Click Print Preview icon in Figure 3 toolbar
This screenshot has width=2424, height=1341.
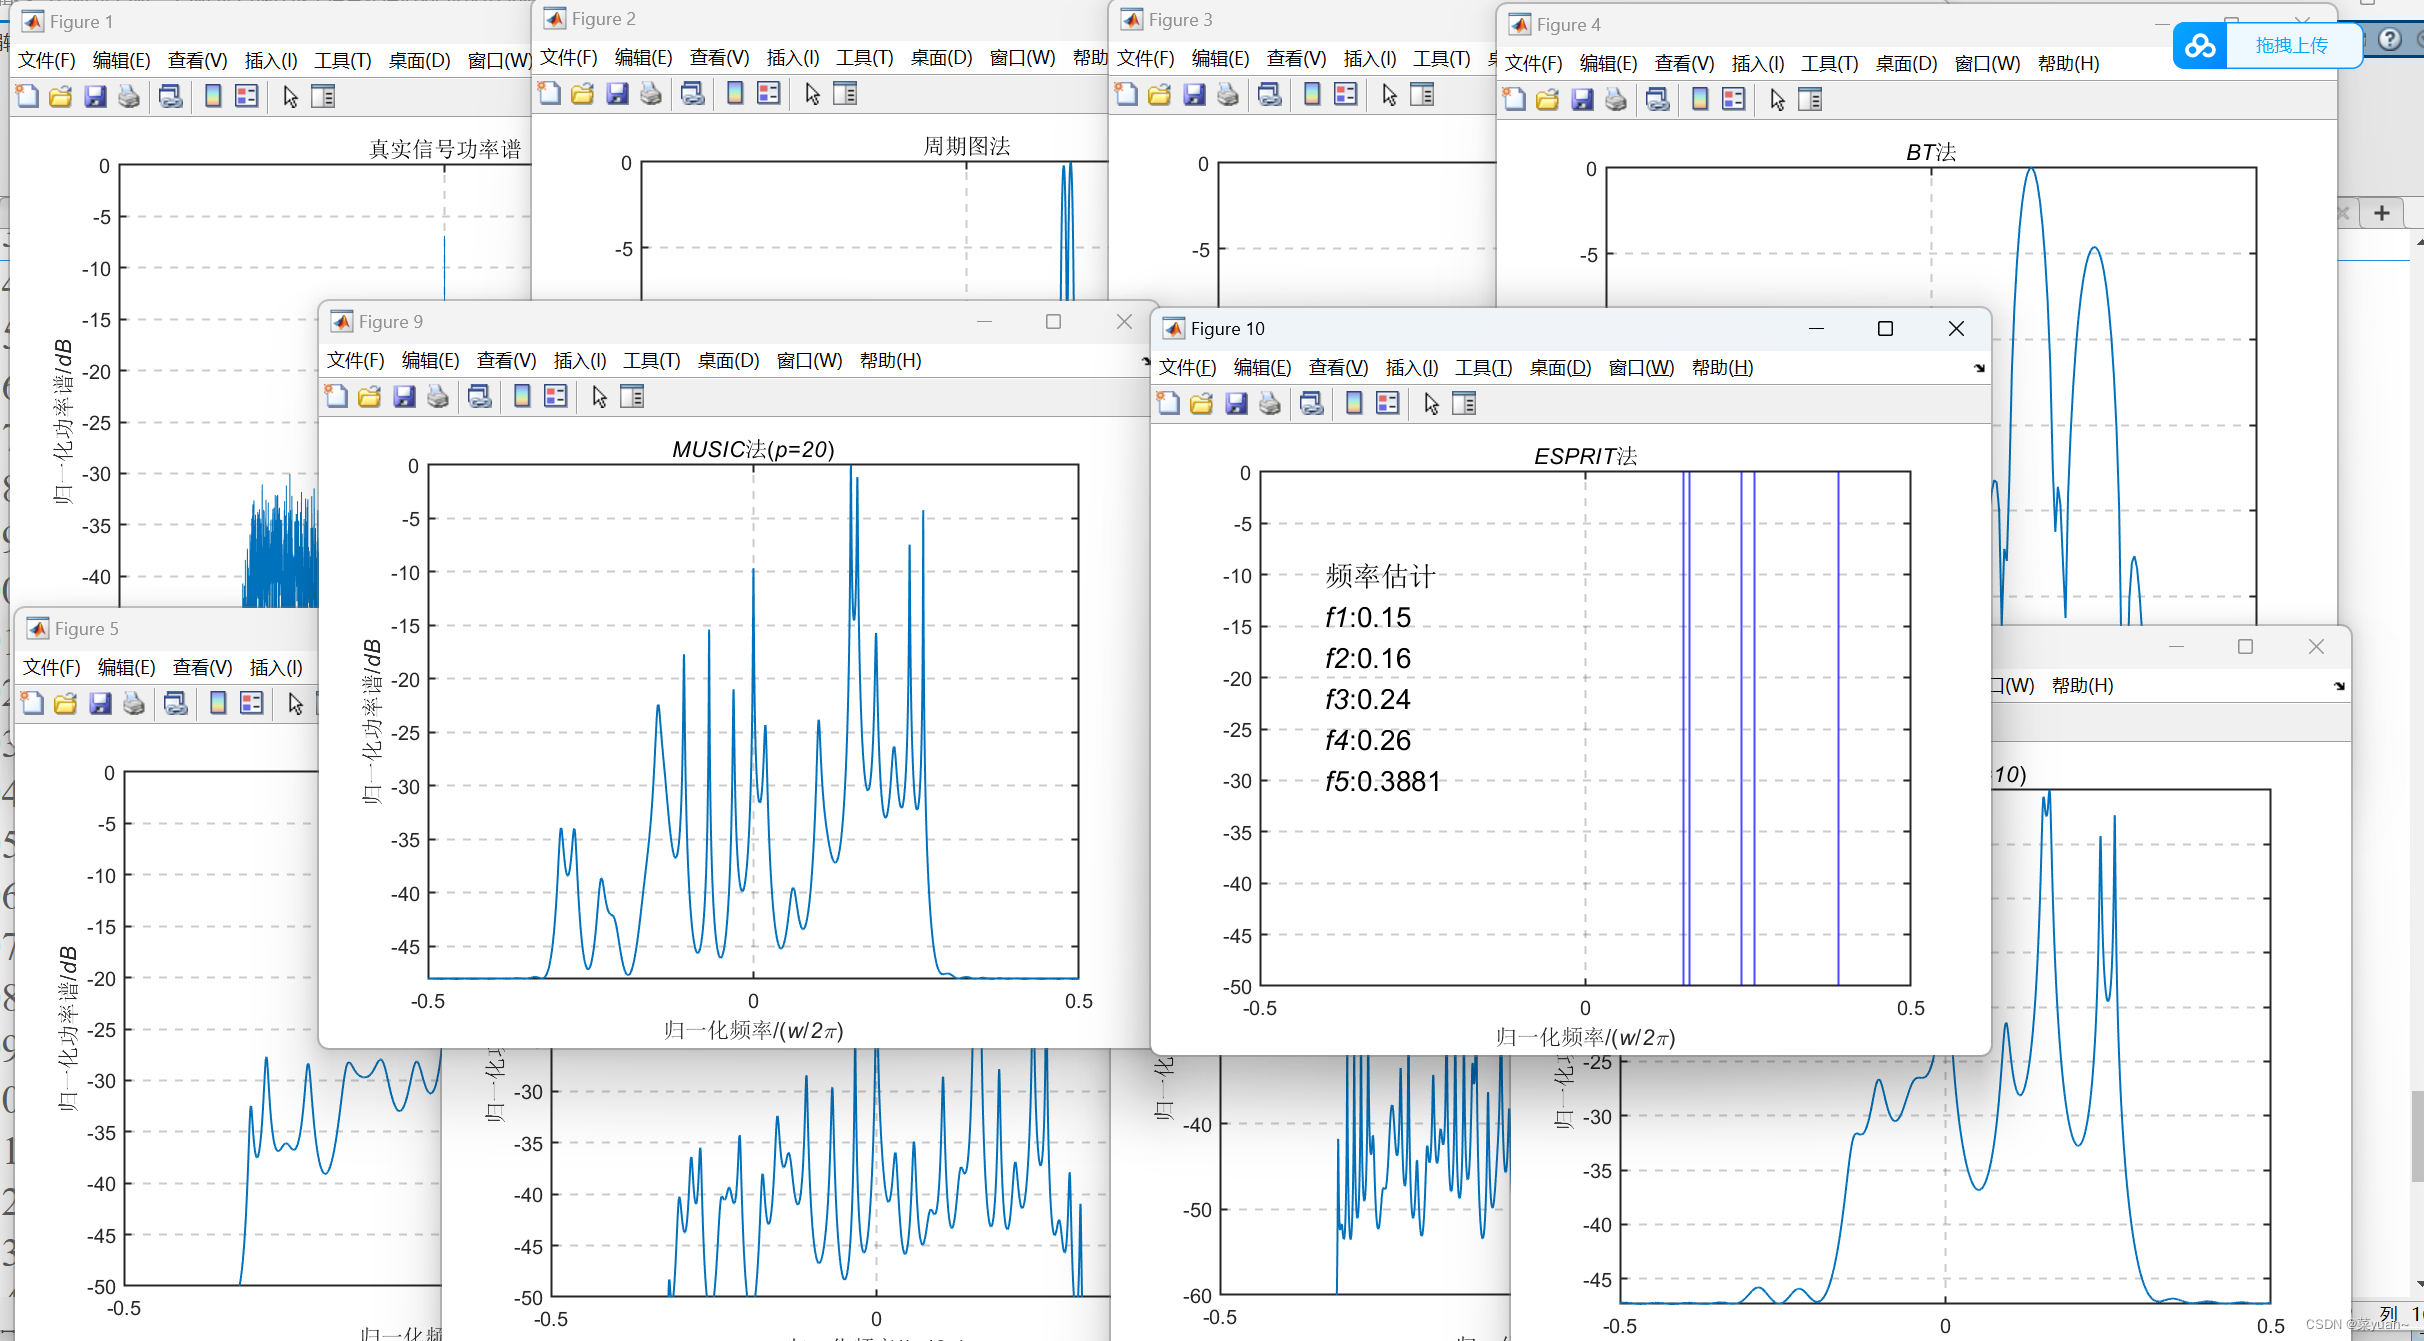(x=1270, y=95)
